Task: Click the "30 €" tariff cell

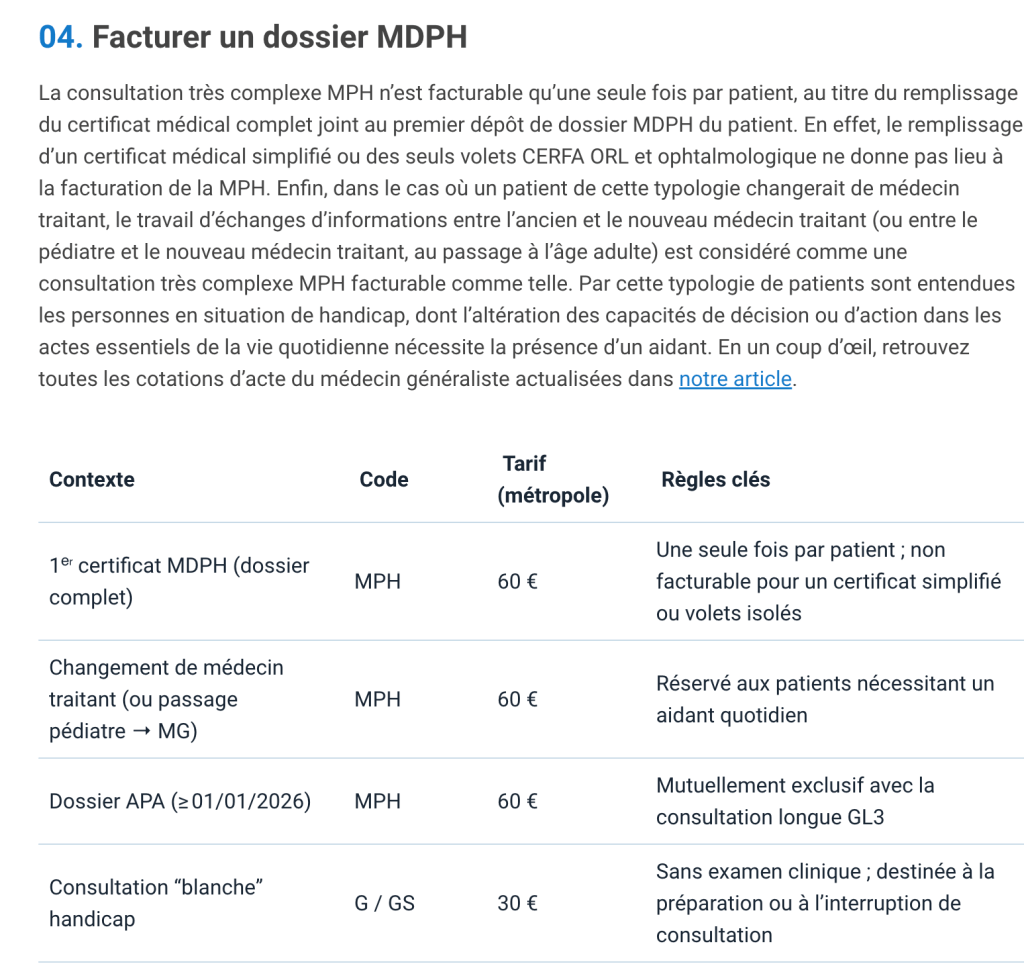Action: pos(518,903)
